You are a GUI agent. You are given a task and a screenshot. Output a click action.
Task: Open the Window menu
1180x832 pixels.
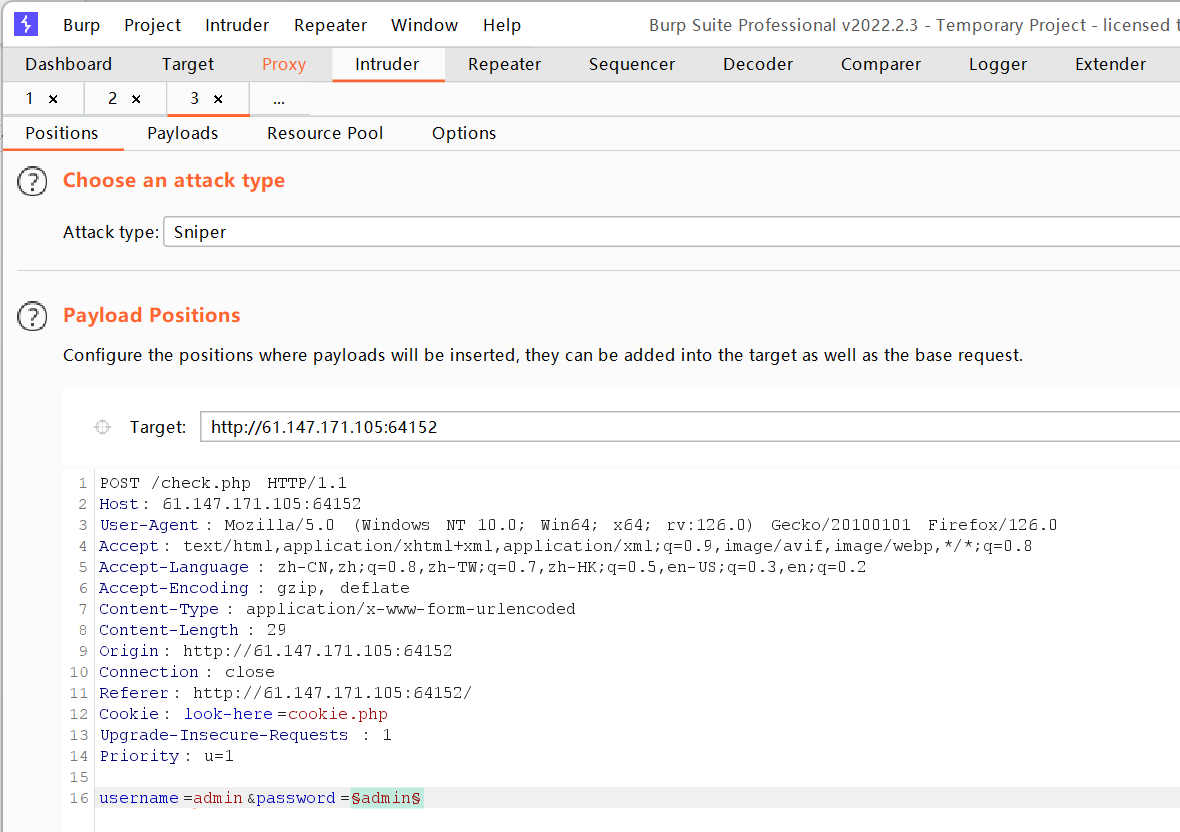click(x=424, y=25)
